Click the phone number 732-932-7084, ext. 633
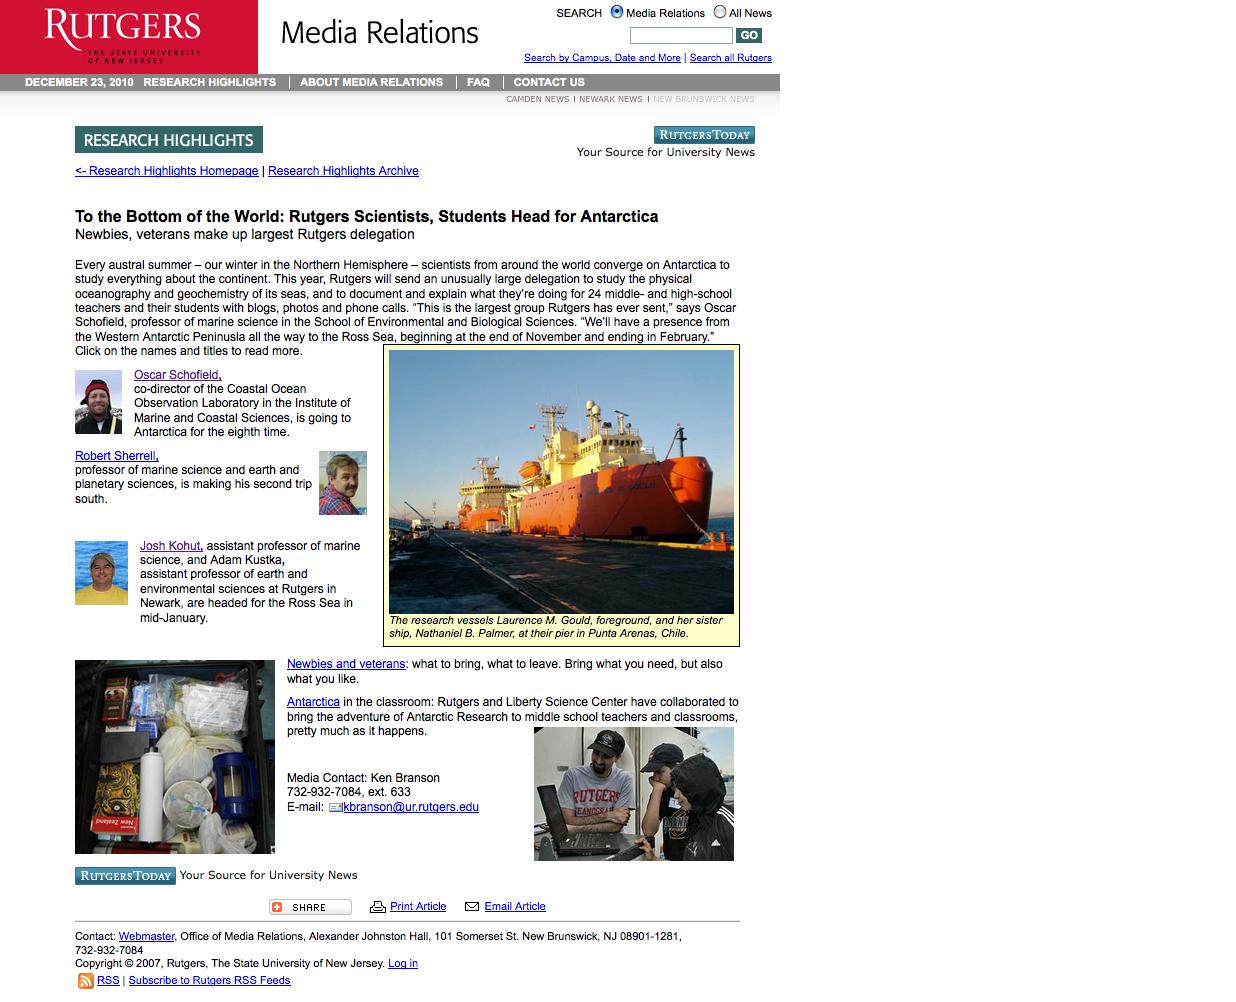 349,792
